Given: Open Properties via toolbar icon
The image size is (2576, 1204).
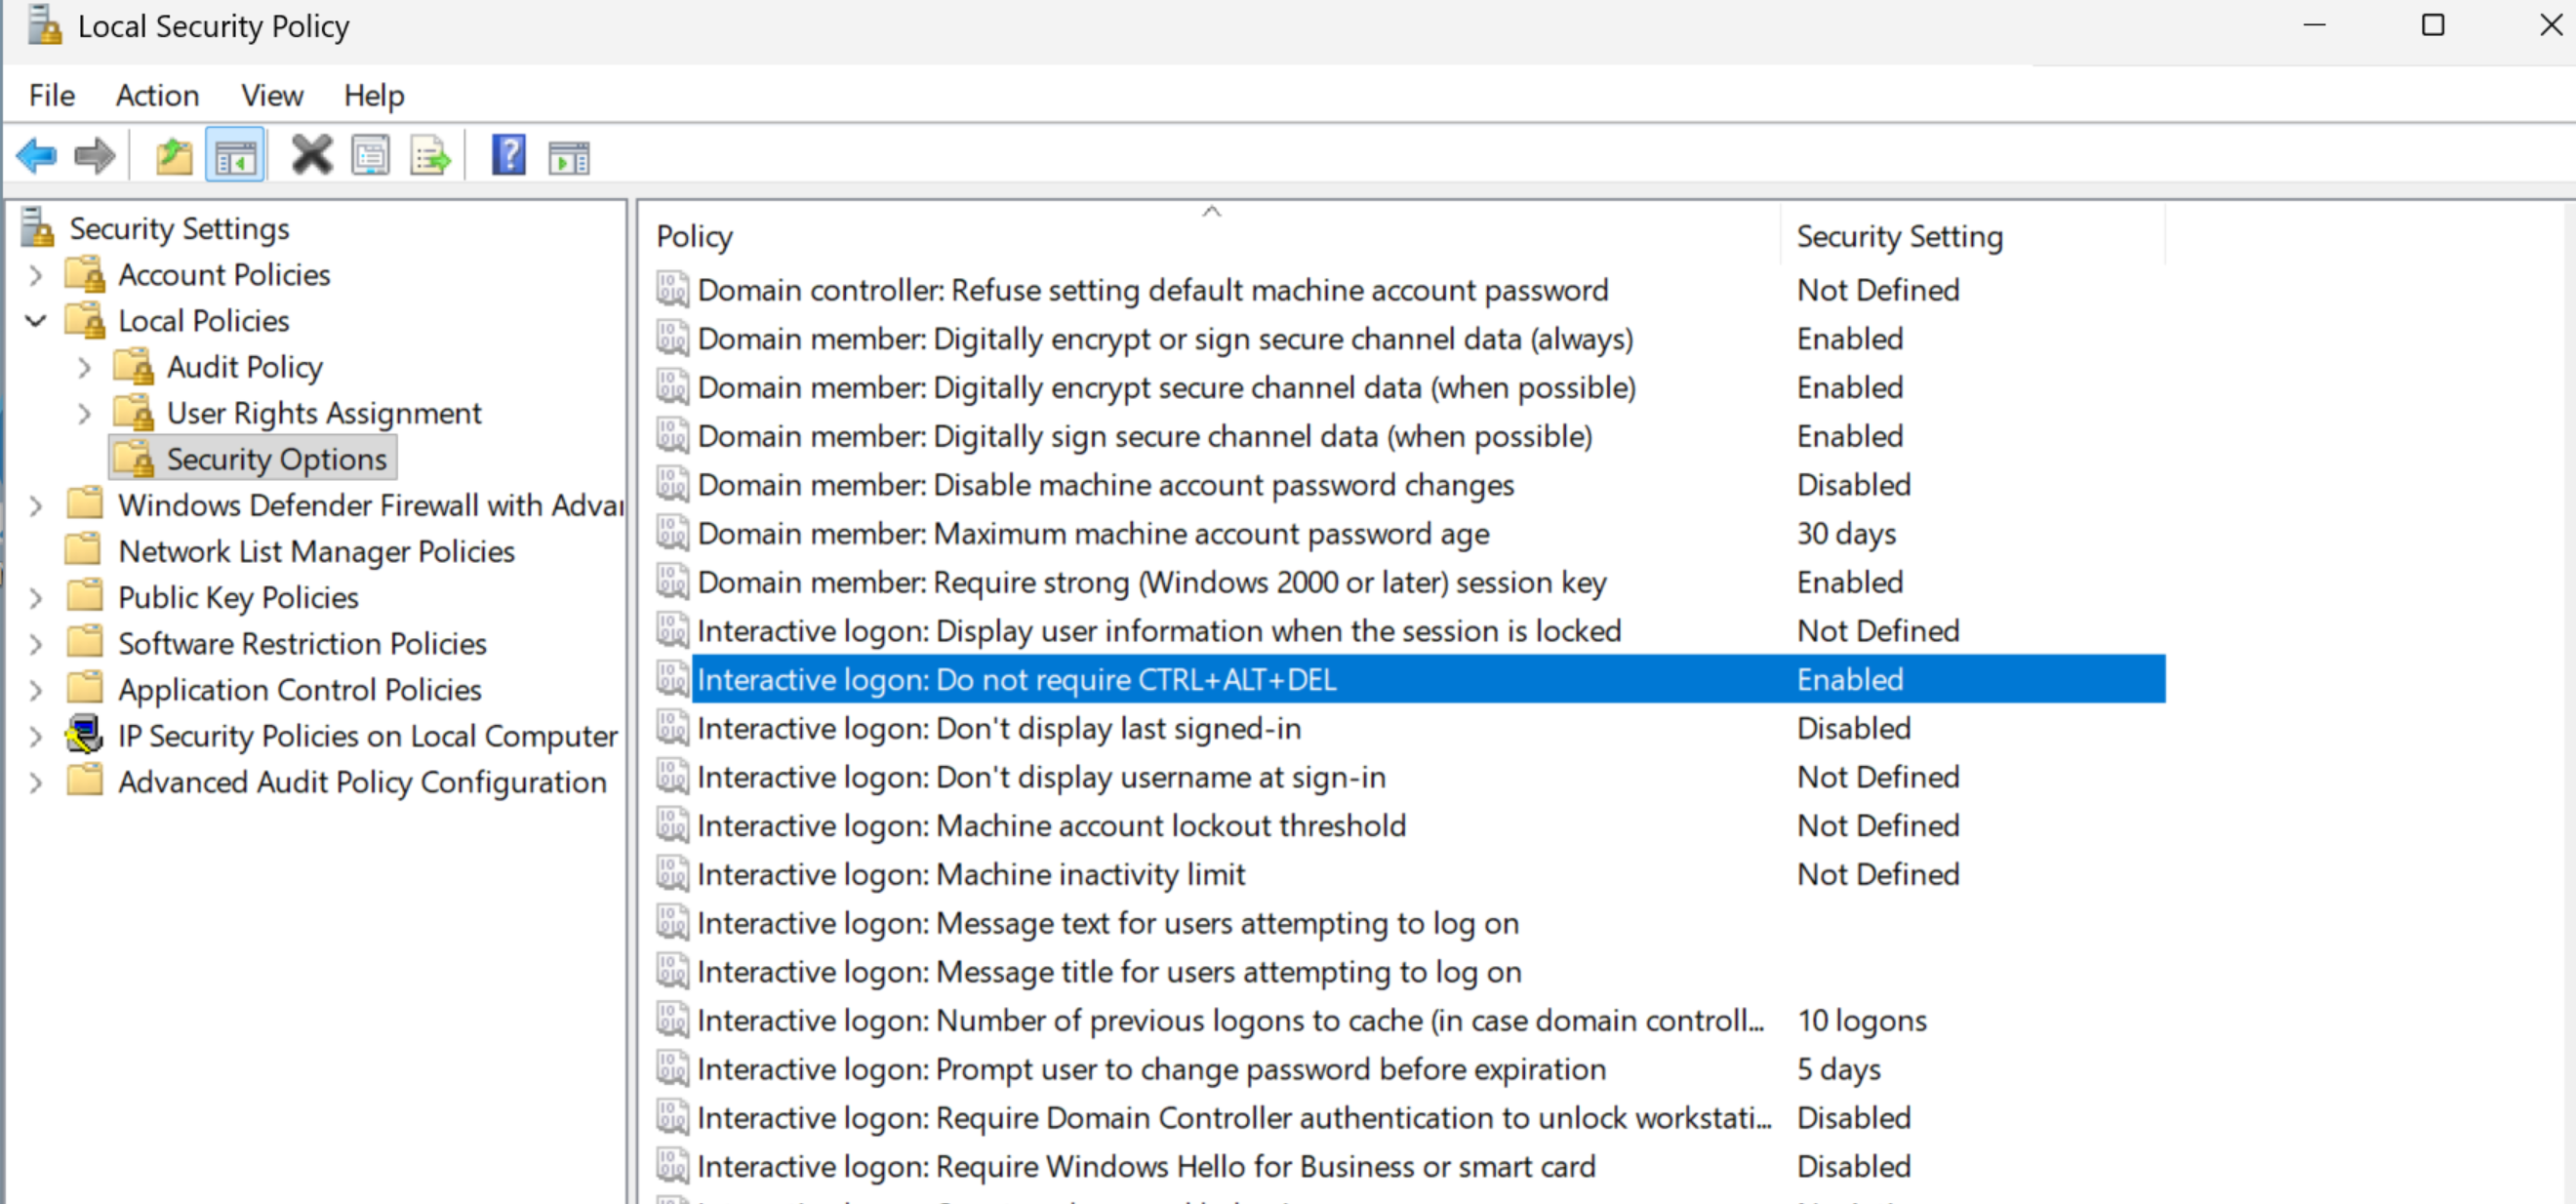Looking at the screenshot, I should [x=370, y=156].
